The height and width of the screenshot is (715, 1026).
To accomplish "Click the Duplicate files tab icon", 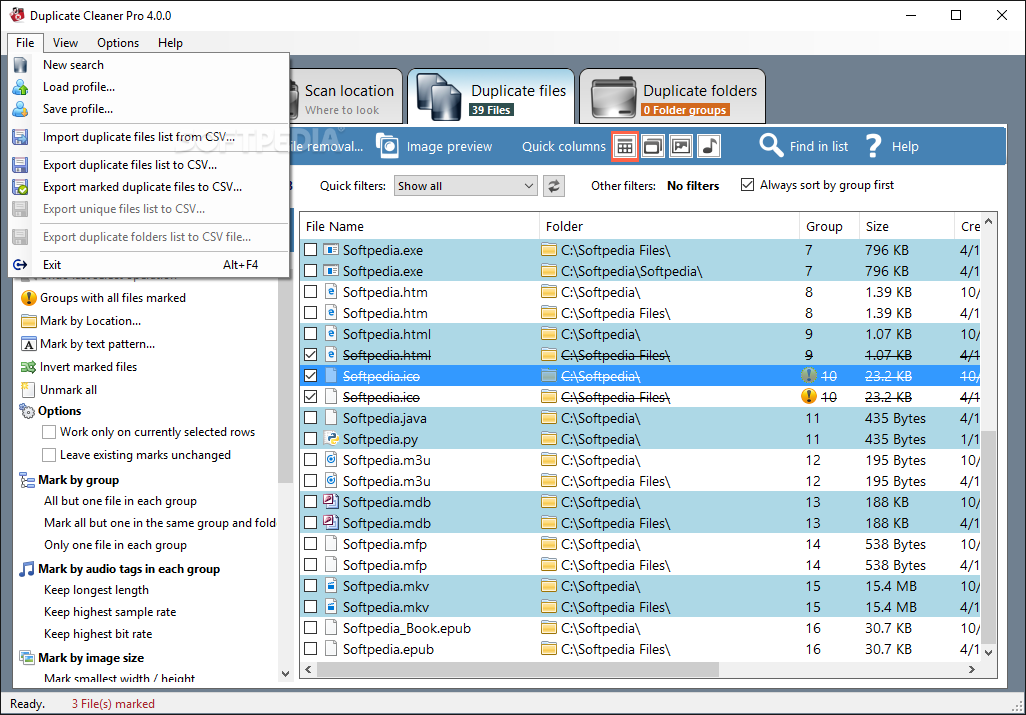I will (x=439, y=97).
